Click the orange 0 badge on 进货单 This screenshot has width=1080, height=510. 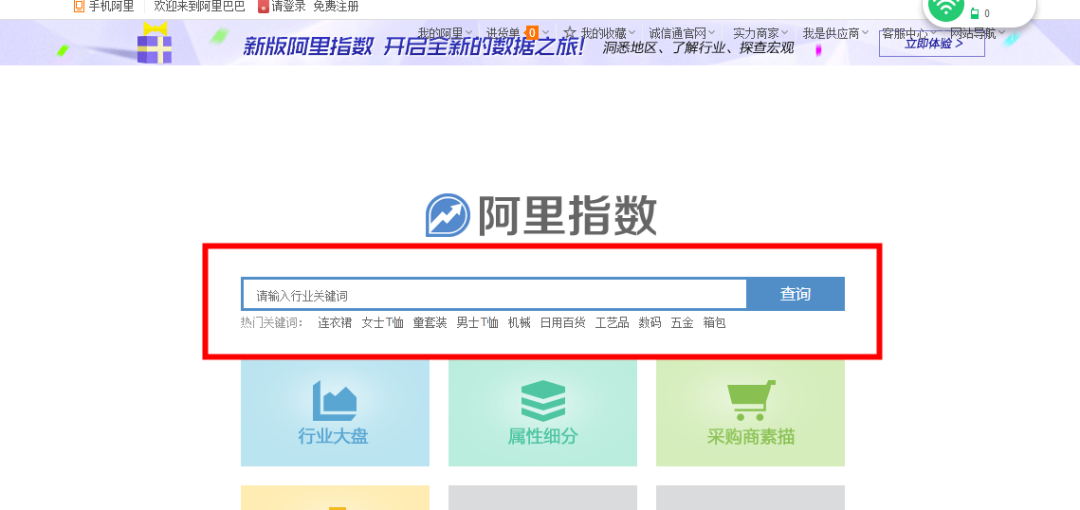(531, 32)
